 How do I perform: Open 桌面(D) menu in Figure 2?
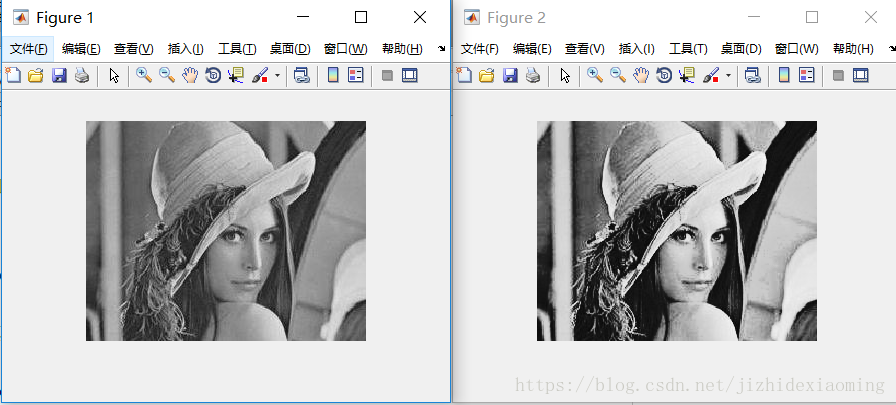(741, 49)
